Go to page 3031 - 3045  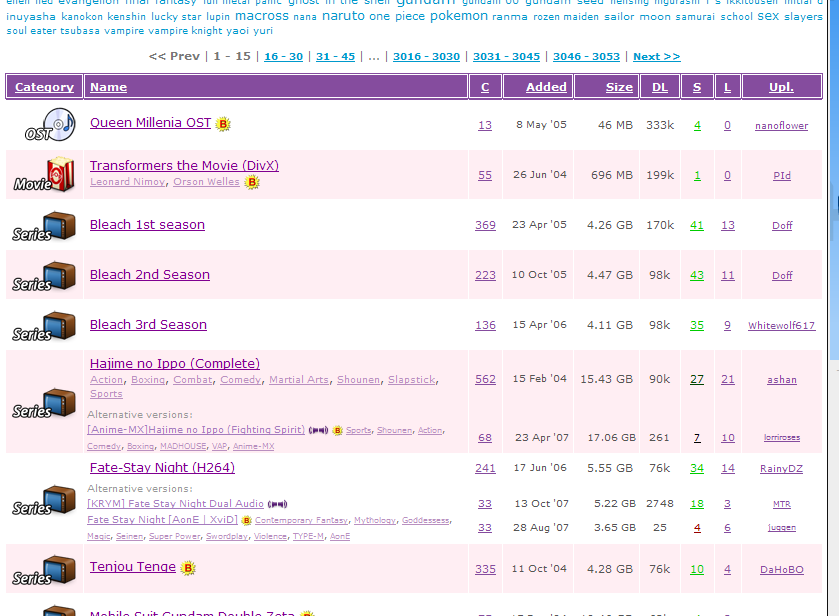[x=506, y=56]
